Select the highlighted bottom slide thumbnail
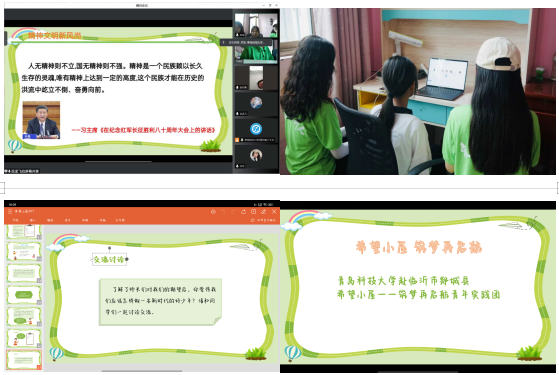This screenshot has height=375, width=559. 24,359
